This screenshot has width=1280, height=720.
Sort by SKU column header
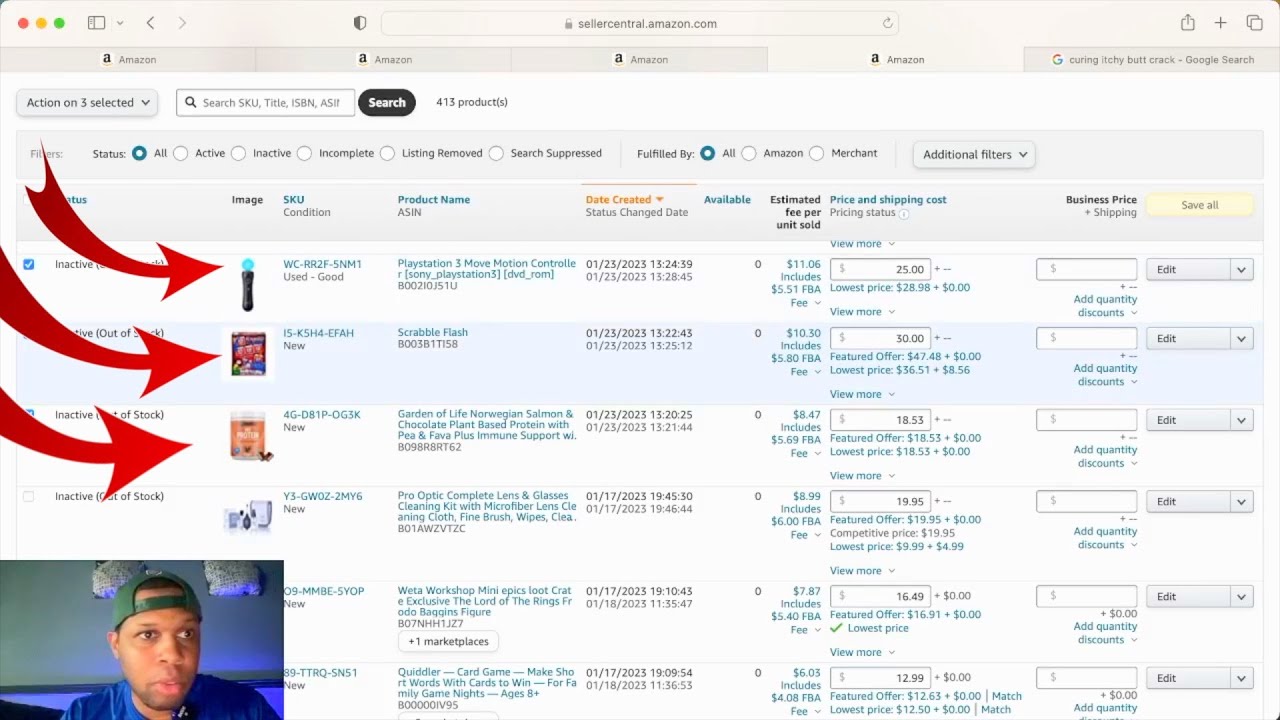(293, 200)
